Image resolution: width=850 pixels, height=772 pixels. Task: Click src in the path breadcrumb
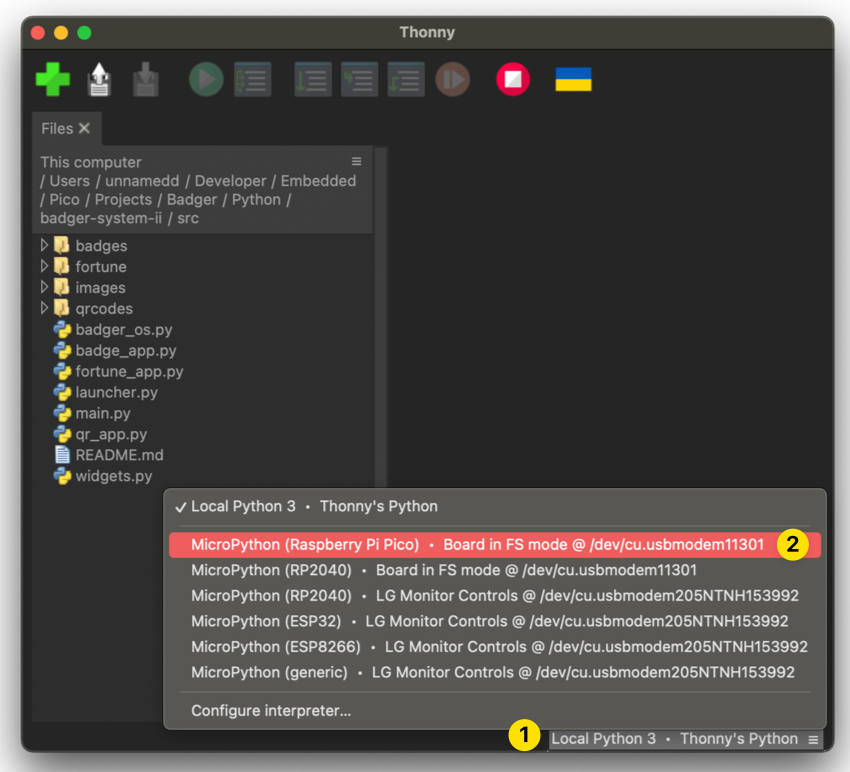coord(188,218)
